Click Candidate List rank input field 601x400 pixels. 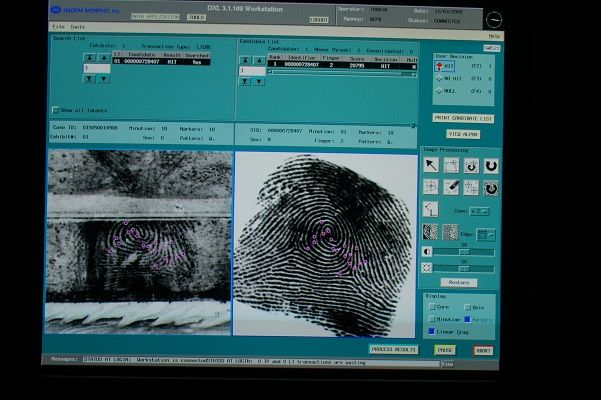click(x=252, y=71)
